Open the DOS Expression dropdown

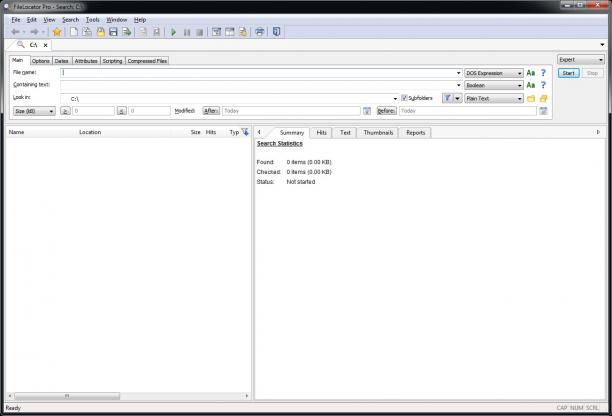(x=494, y=73)
